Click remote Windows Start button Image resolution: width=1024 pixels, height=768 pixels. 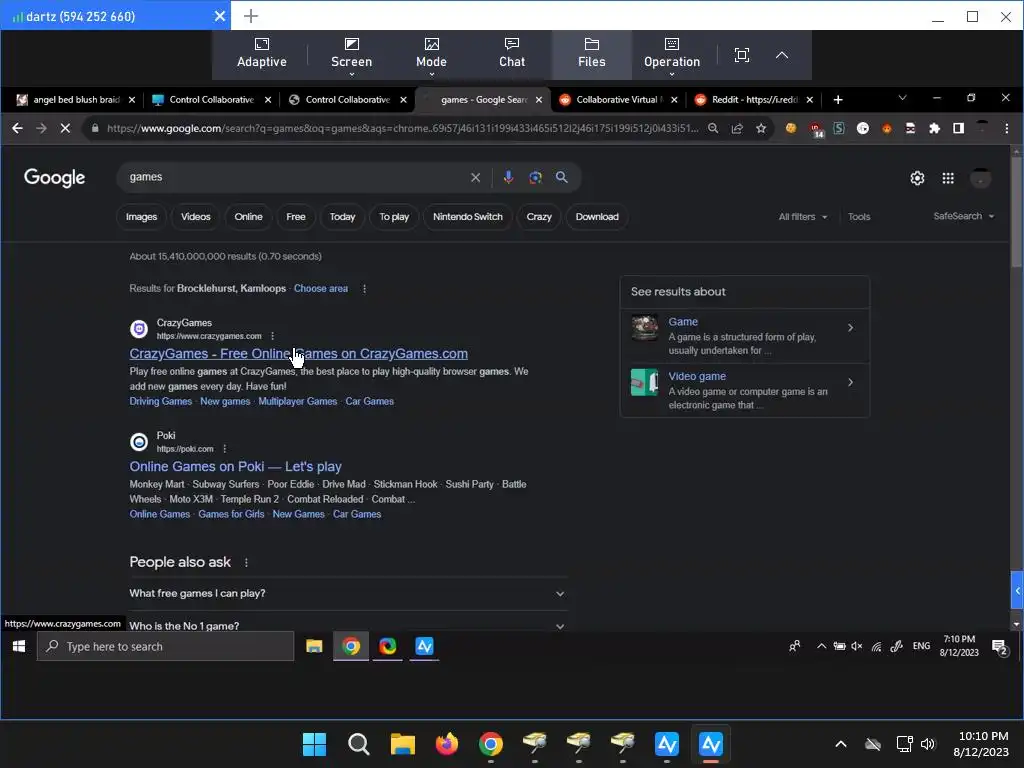(19, 646)
